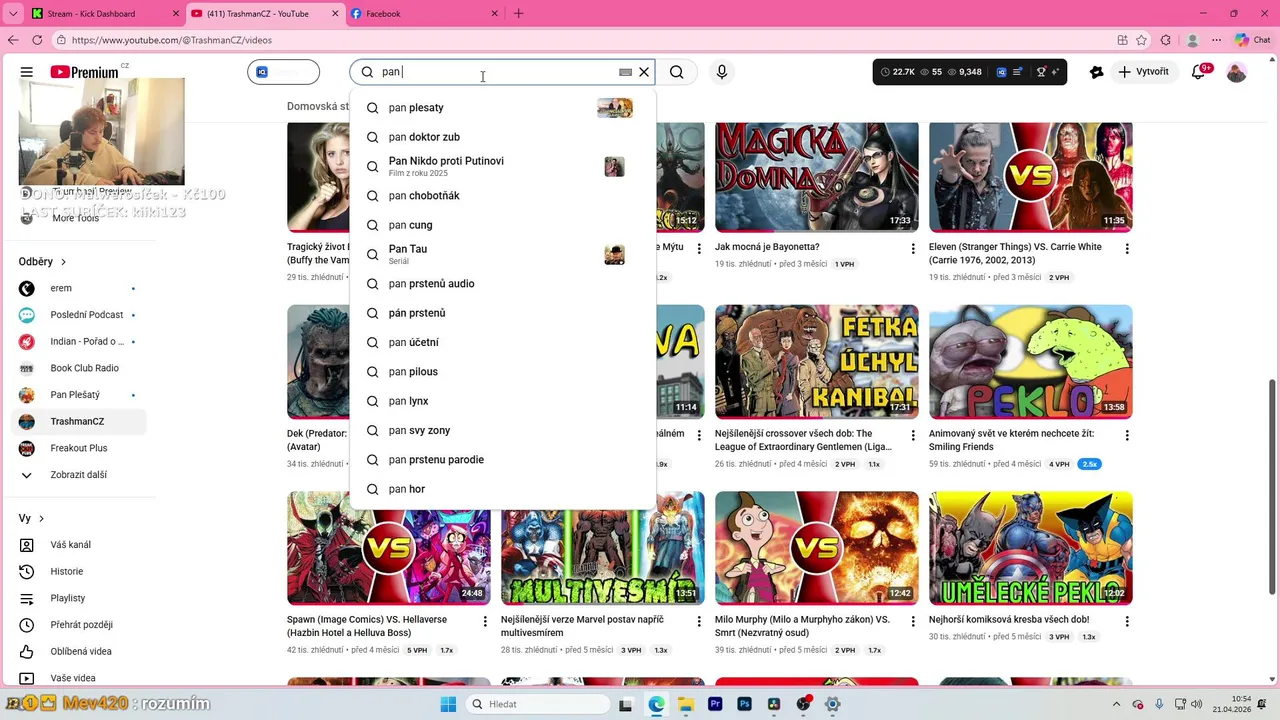Open Premiere Pro from the taskbar
This screenshot has height=720, width=1280.
715,704
